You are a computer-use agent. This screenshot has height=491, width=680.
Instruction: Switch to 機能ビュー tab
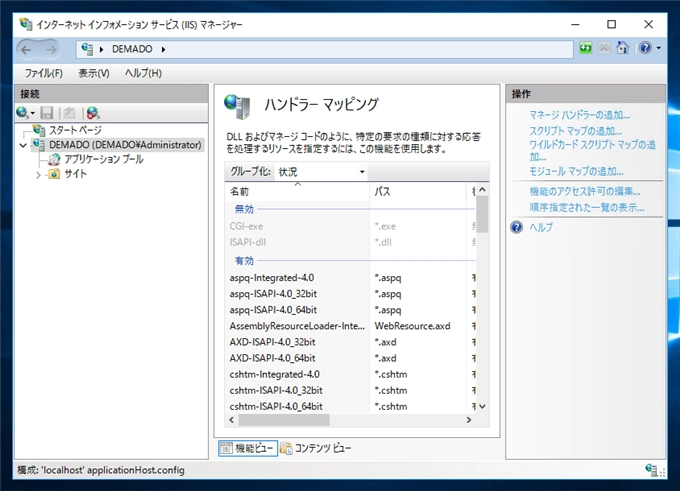(x=248, y=448)
